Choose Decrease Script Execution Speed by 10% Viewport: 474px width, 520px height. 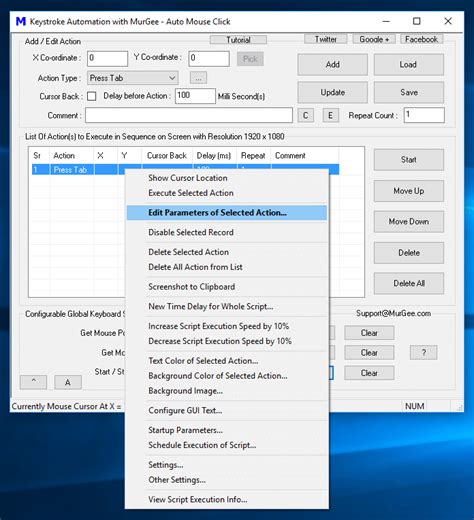[x=227, y=341]
